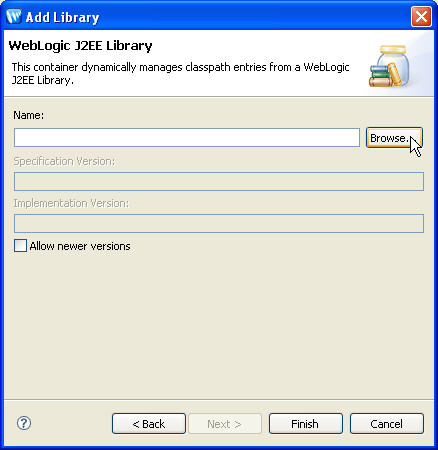Image resolution: width=438 pixels, height=450 pixels.
Task: Click the Name: label
Action: (29, 115)
